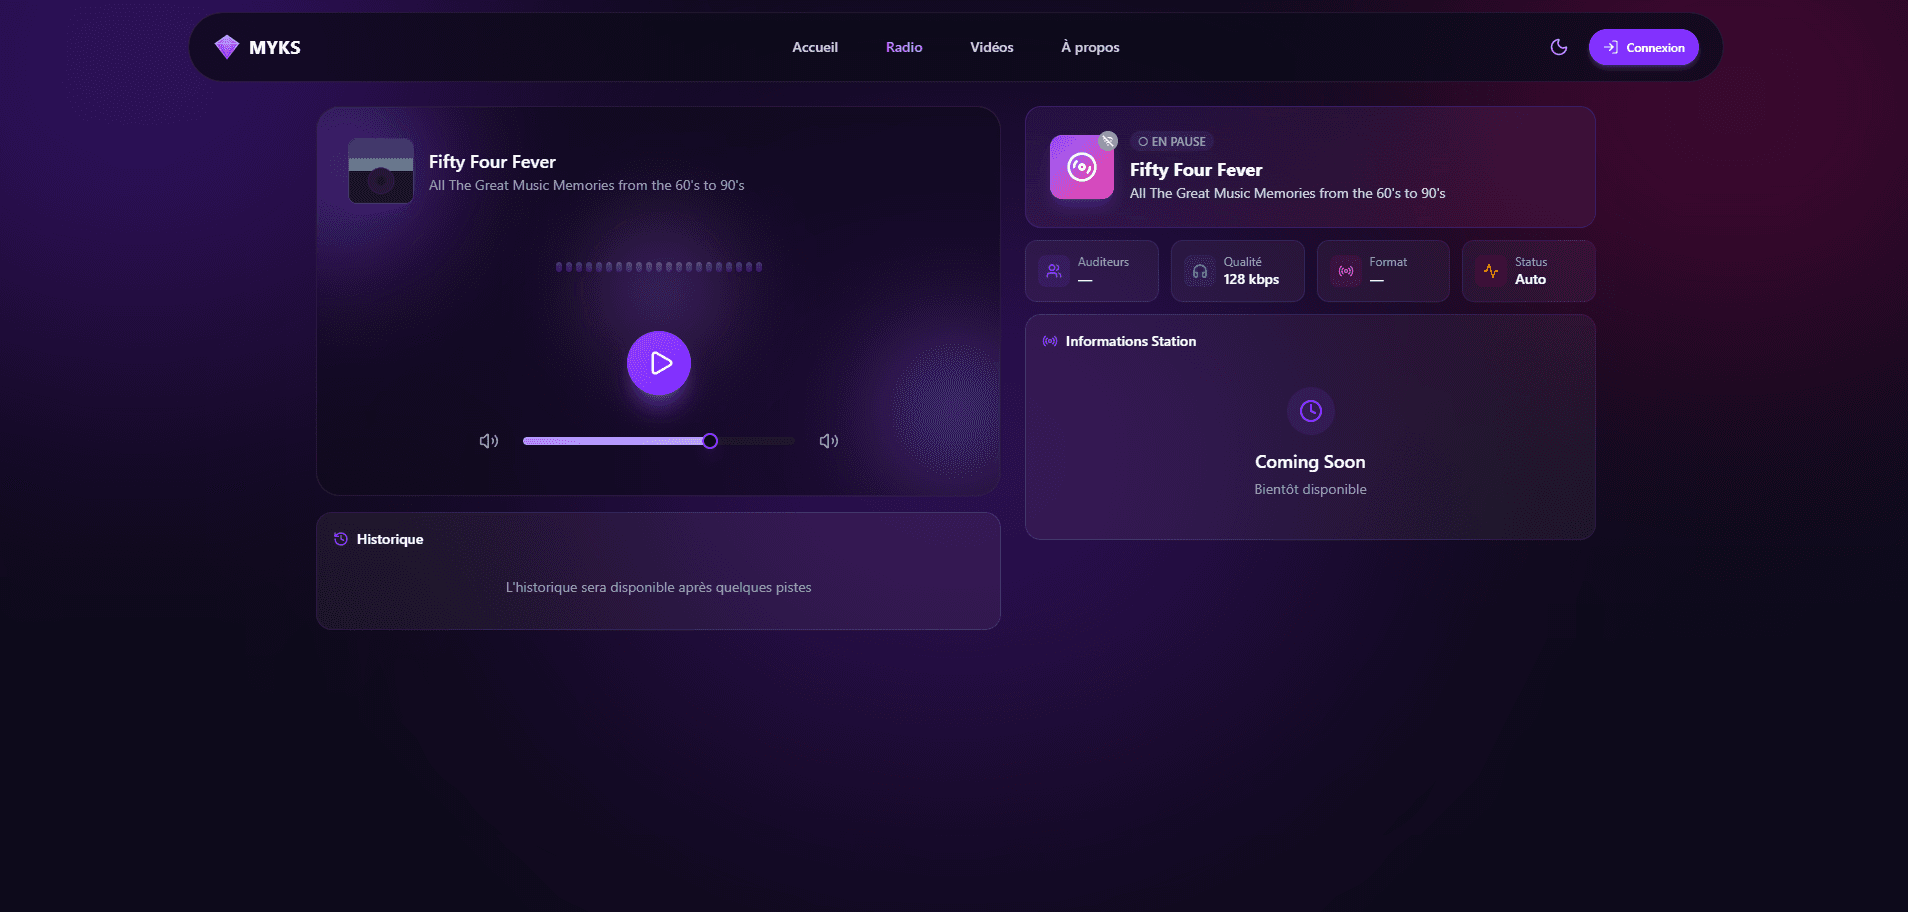This screenshot has height=912, width=1908.
Task: Go to the Vidéos page
Action: pyautogui.click(x=991, y=47)
